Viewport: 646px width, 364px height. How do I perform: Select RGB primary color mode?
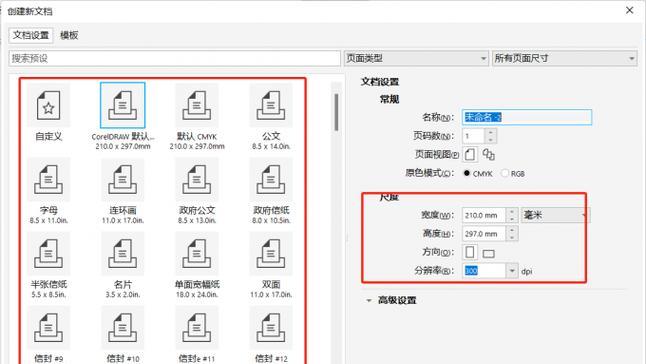(505, 173)
